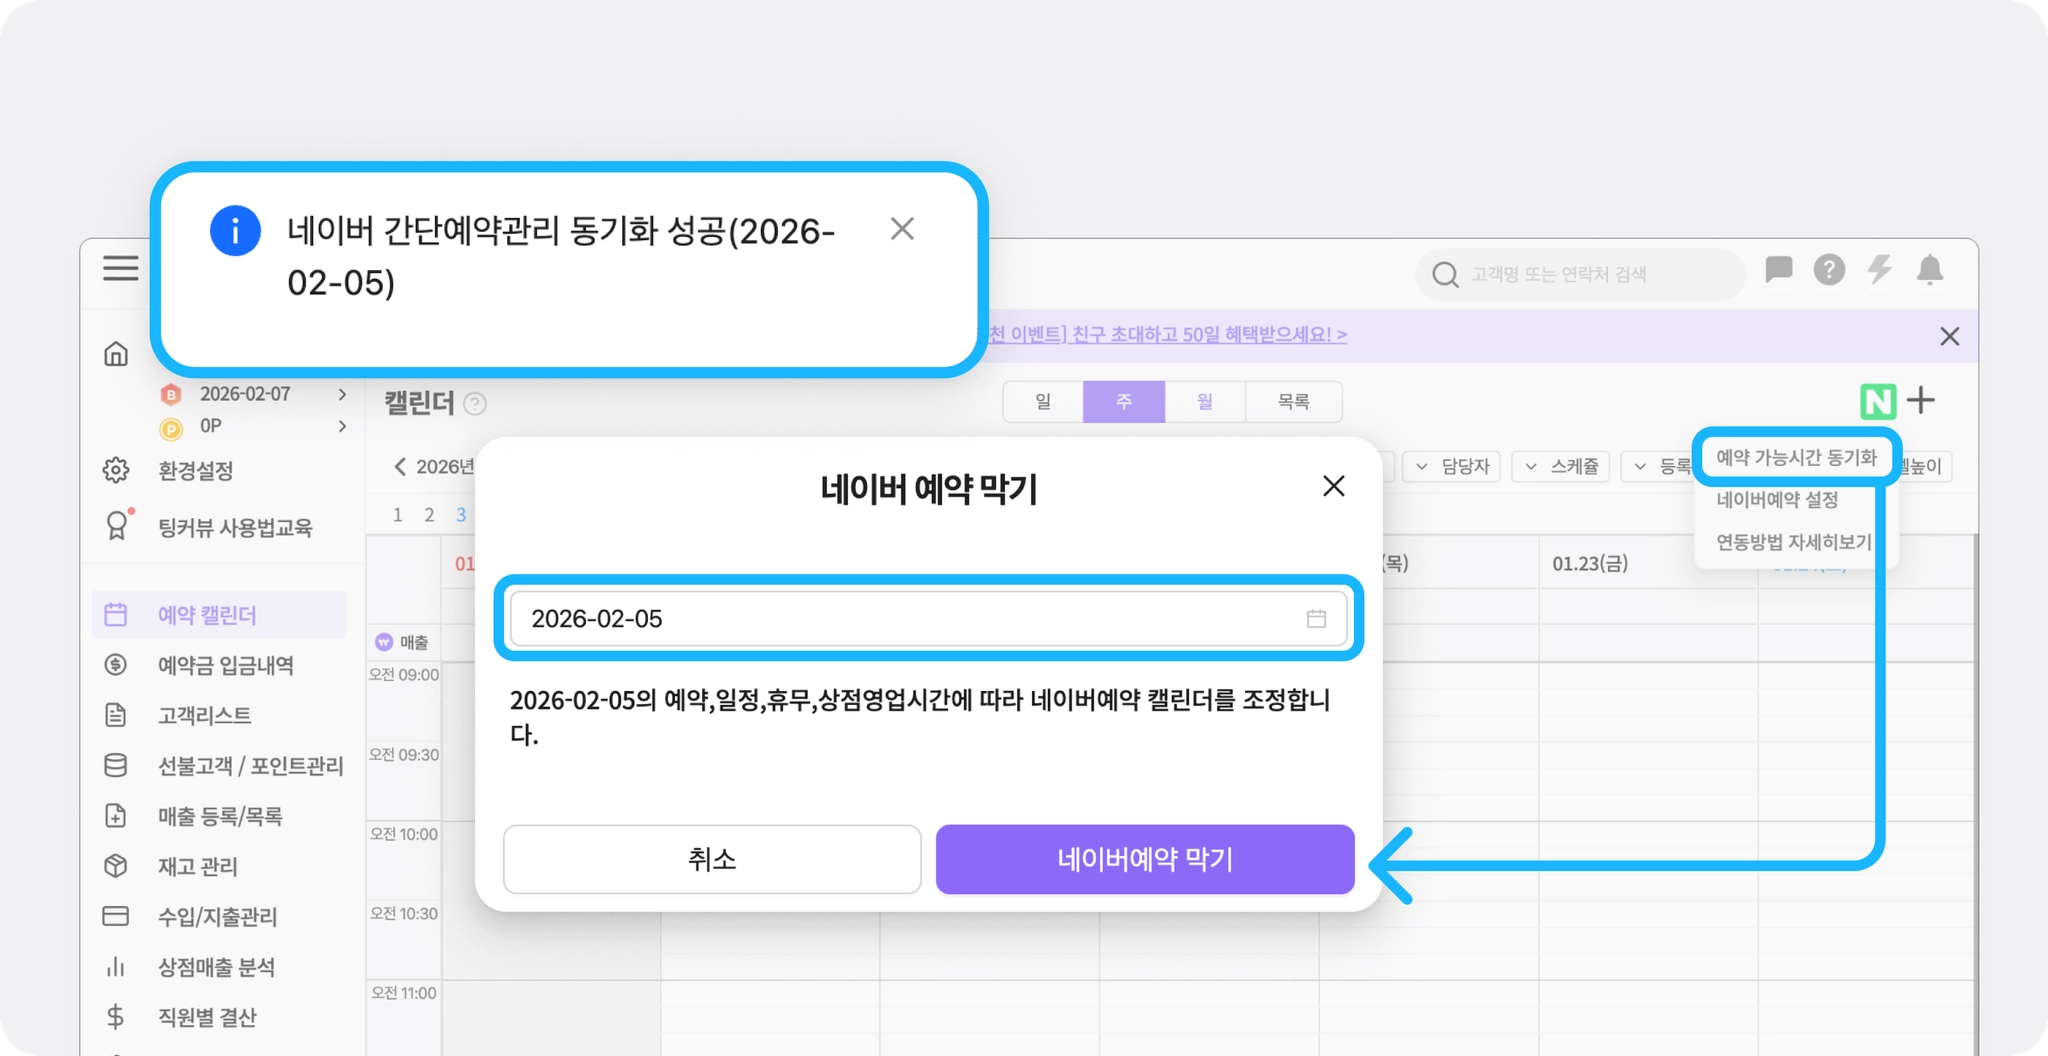The width and height of the screenshot is (2048, 1056).
Task: Select 연동방법 자세히보기 menu item
Action: pyautogui.click(x=1793, y=542)
